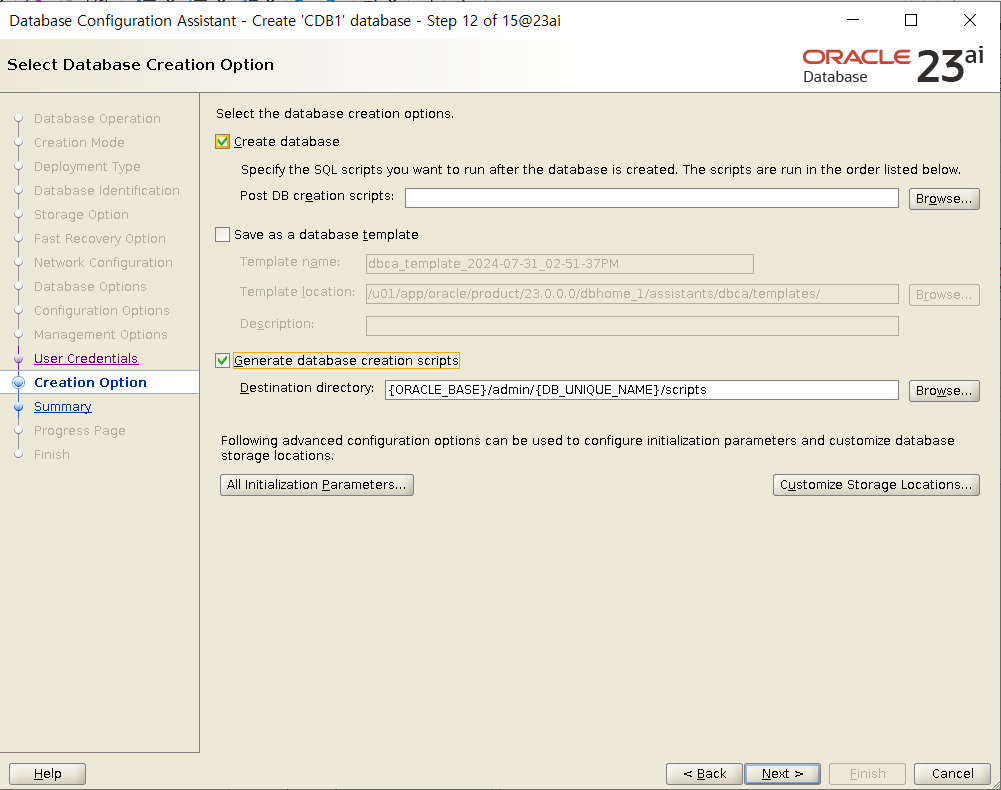Click the Database Options step text
Viewport: 1001px width, 790px height.
[x=90, y=286]
